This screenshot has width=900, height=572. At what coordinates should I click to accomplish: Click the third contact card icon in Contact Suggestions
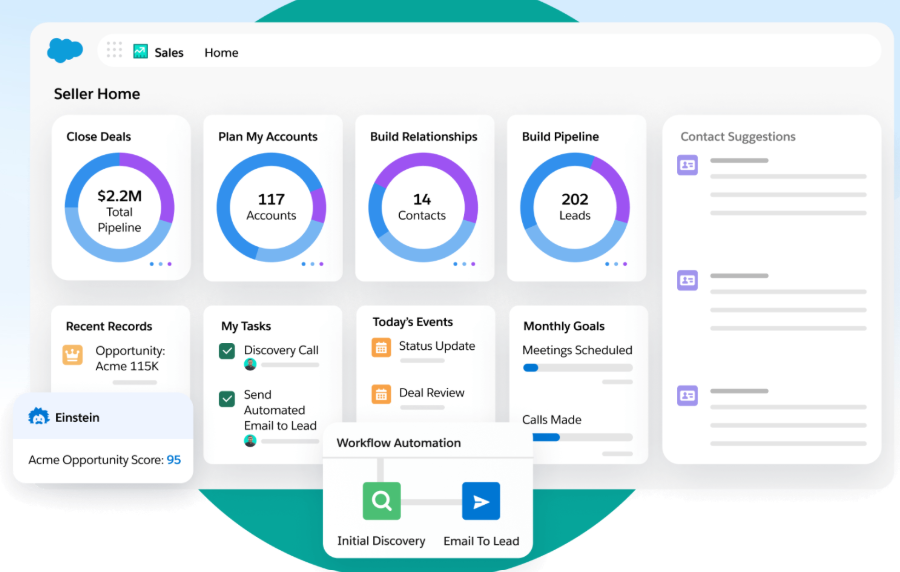click(x=687, y=395)
